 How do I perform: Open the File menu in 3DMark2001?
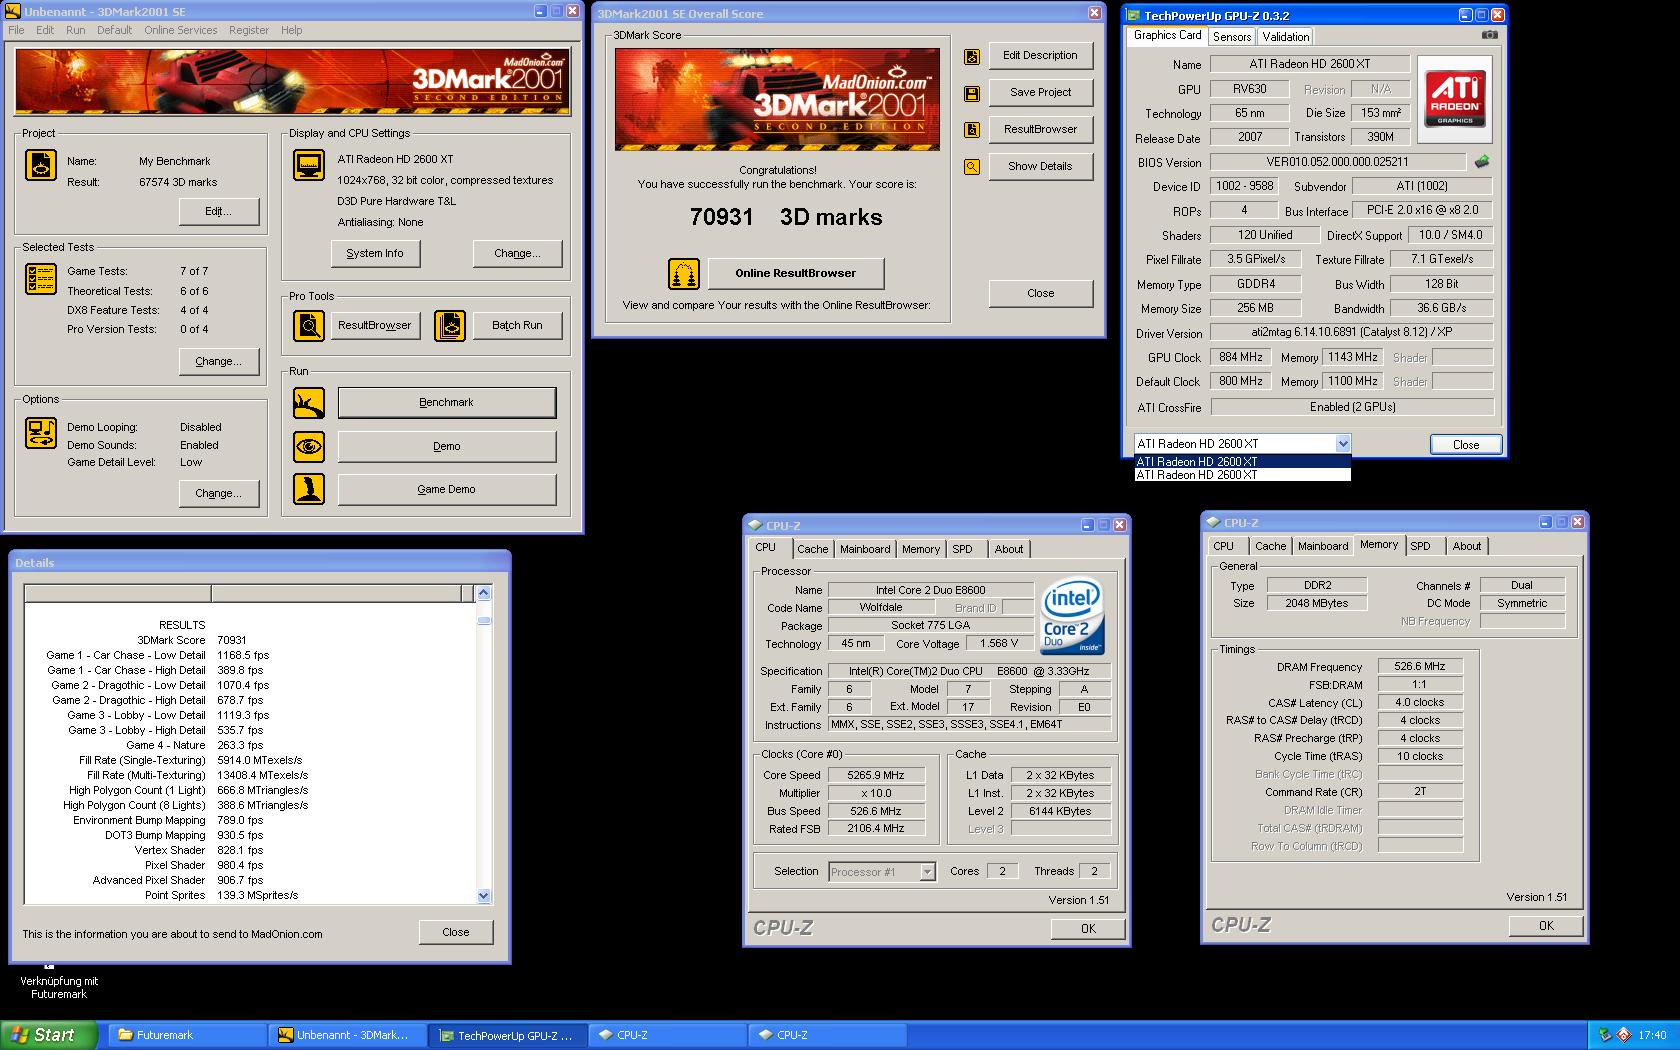coord(17,30)
